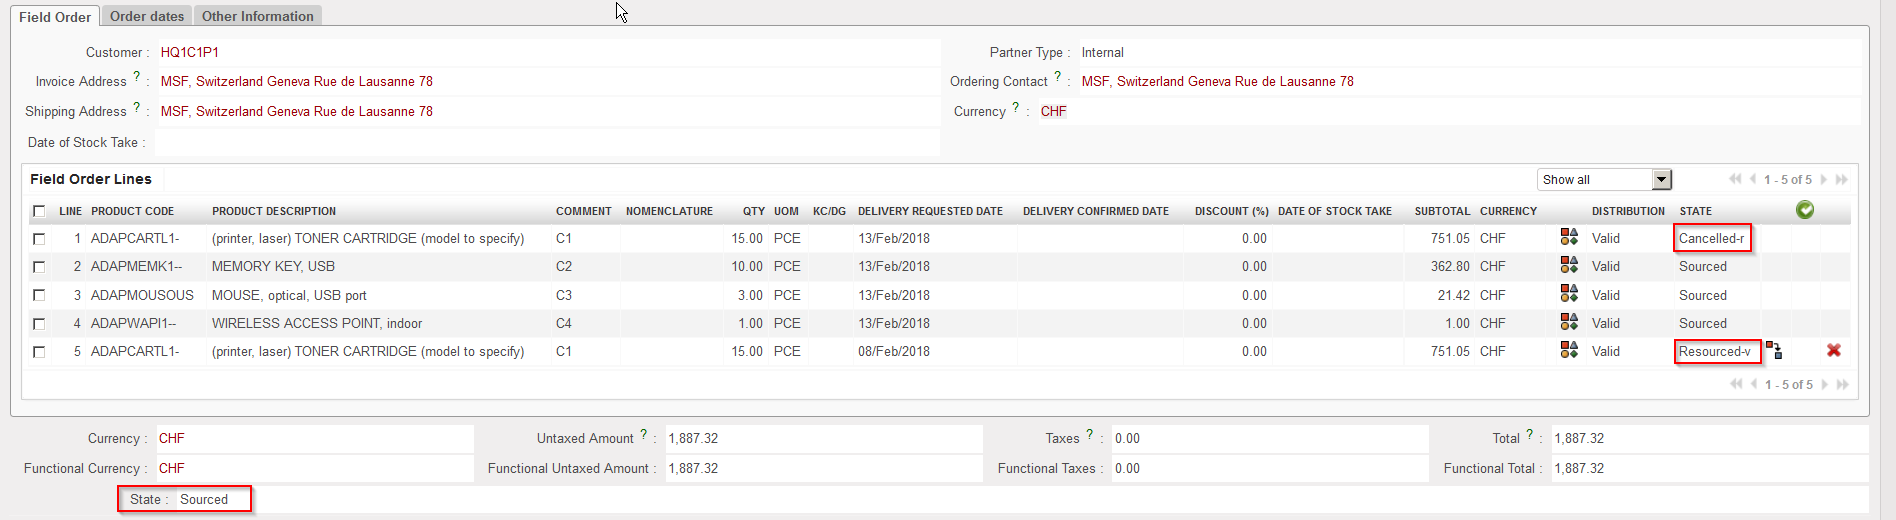1896x520 pixels.
Task: Click the Date of Stock Take field
Action: pos(546,142)
